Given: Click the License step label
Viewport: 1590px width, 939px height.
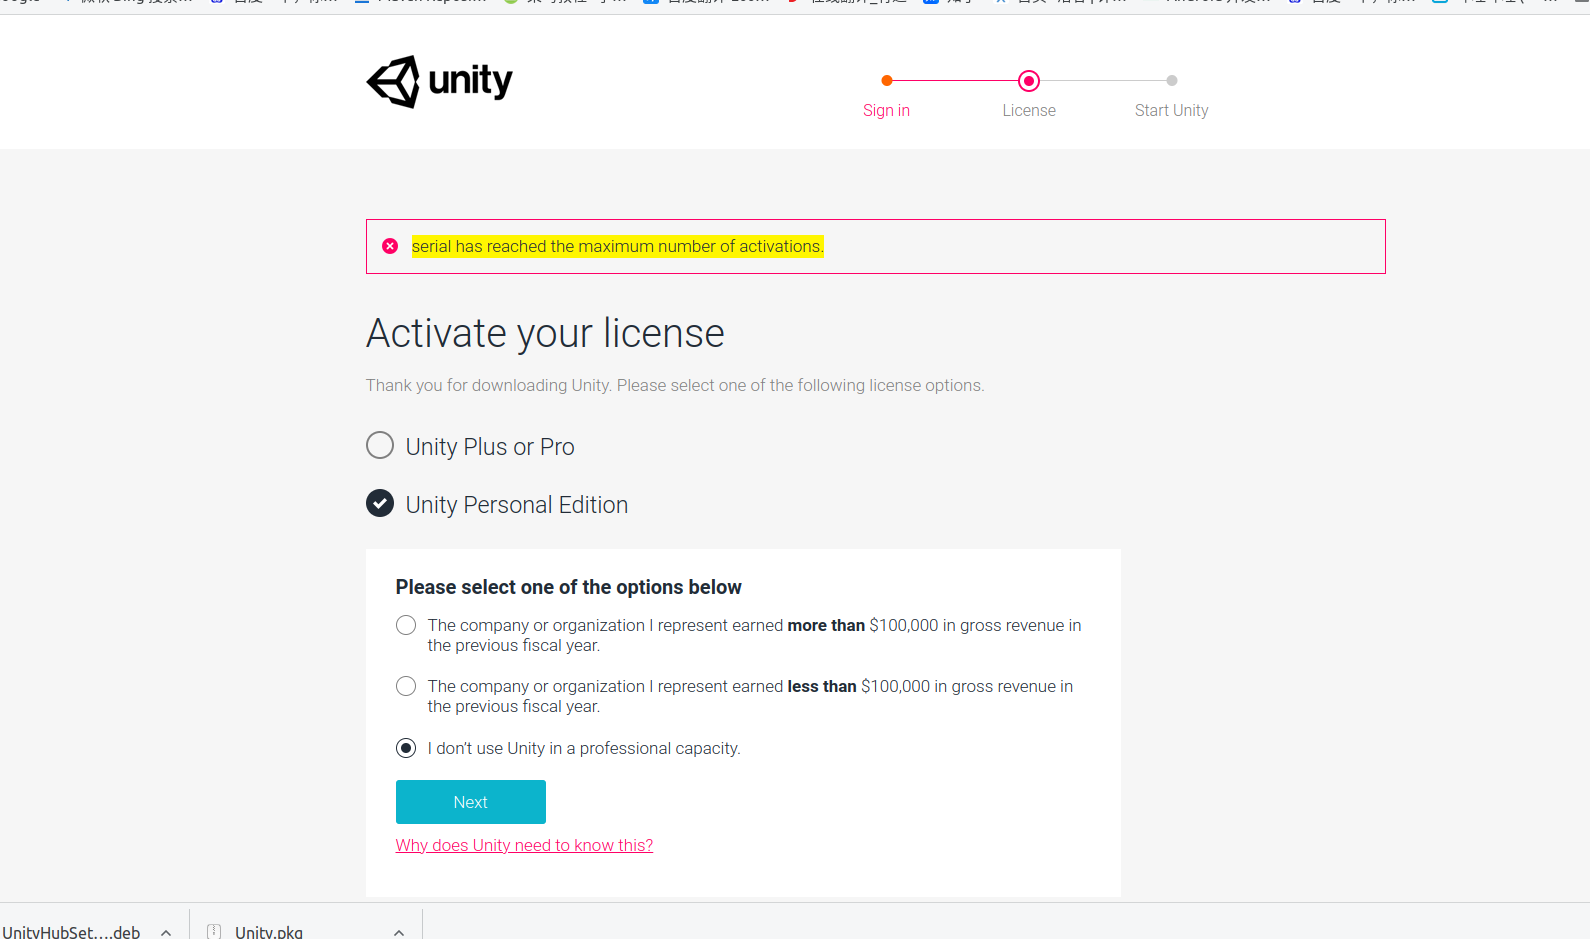Looking at the screenshot, I should [x=1029, y=110].
